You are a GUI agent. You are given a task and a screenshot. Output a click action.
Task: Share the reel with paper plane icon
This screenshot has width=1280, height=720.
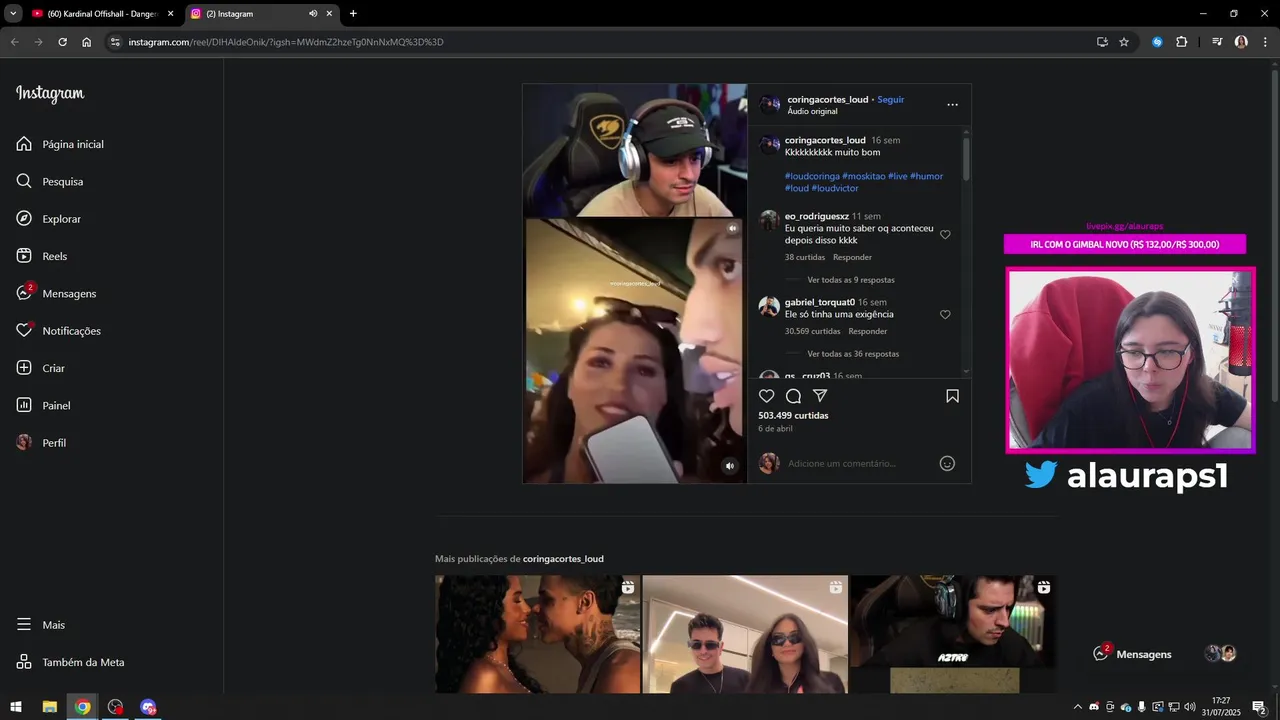[820, 396]
